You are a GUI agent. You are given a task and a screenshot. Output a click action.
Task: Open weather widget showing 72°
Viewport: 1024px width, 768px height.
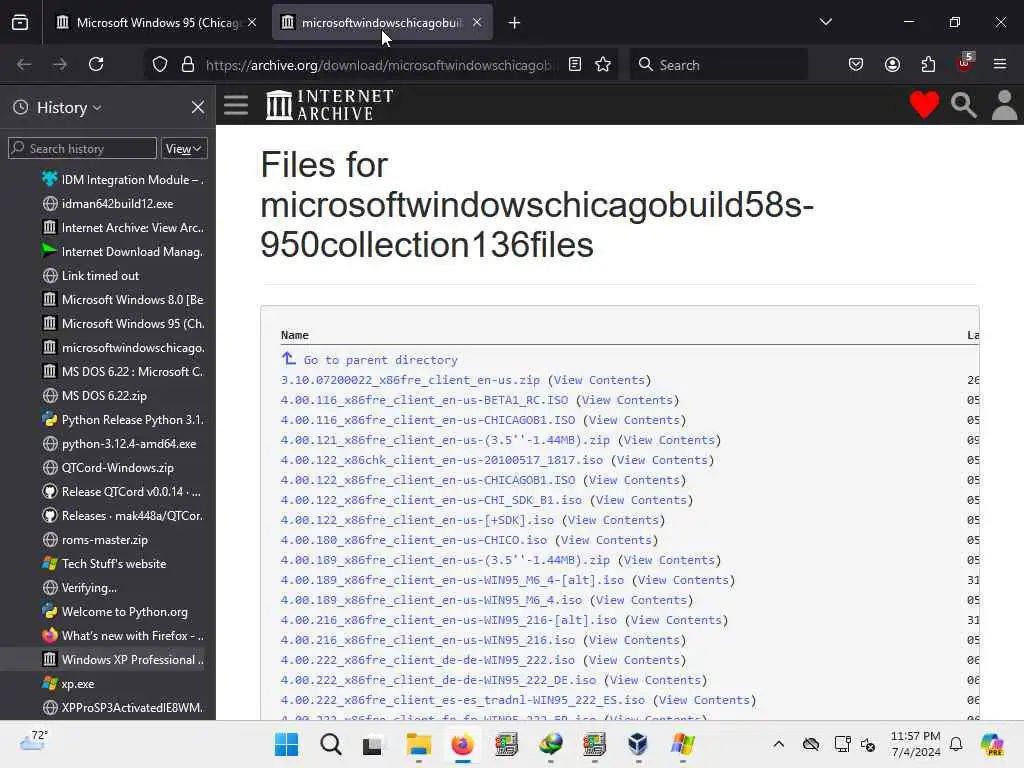coord(34,741)
